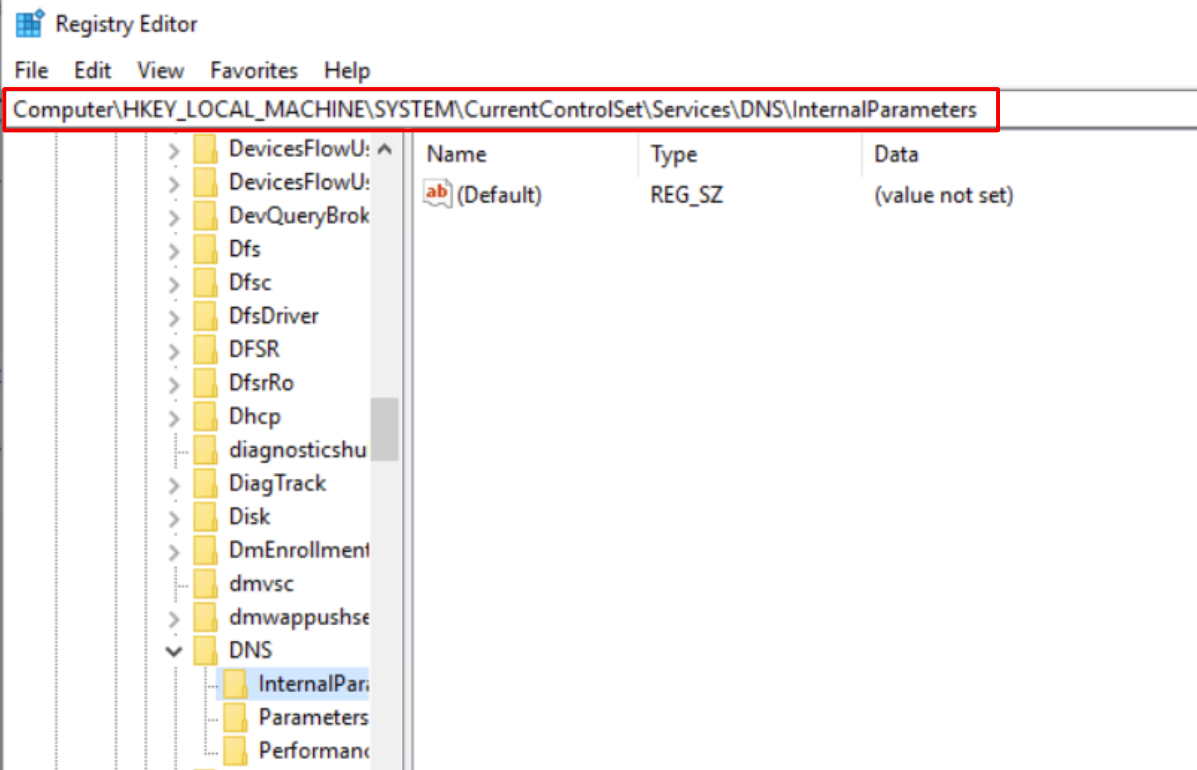
Task: Select the DiagTrack key label
Action: pyautogui.click(x=277, y=483)
